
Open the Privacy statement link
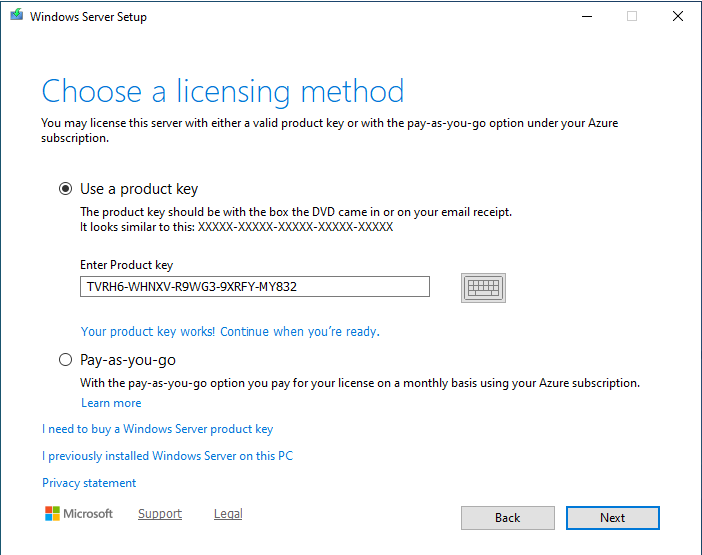[x=89, y=483]
